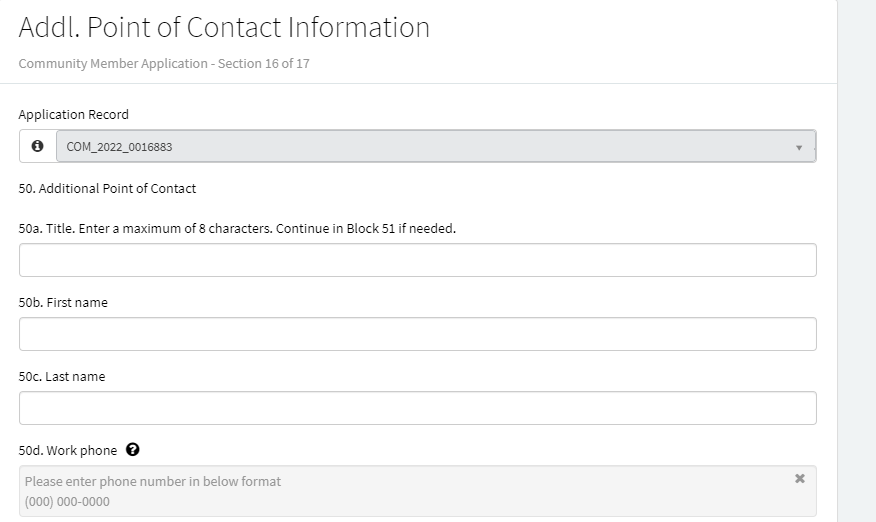876x522 pixels.
Task: Click the "50b. First name" label
Action: (63, 302)
